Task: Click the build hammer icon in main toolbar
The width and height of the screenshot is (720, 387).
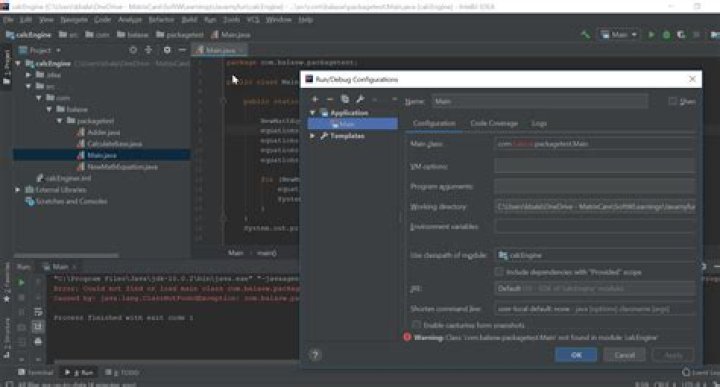Action: pos(585,34)
